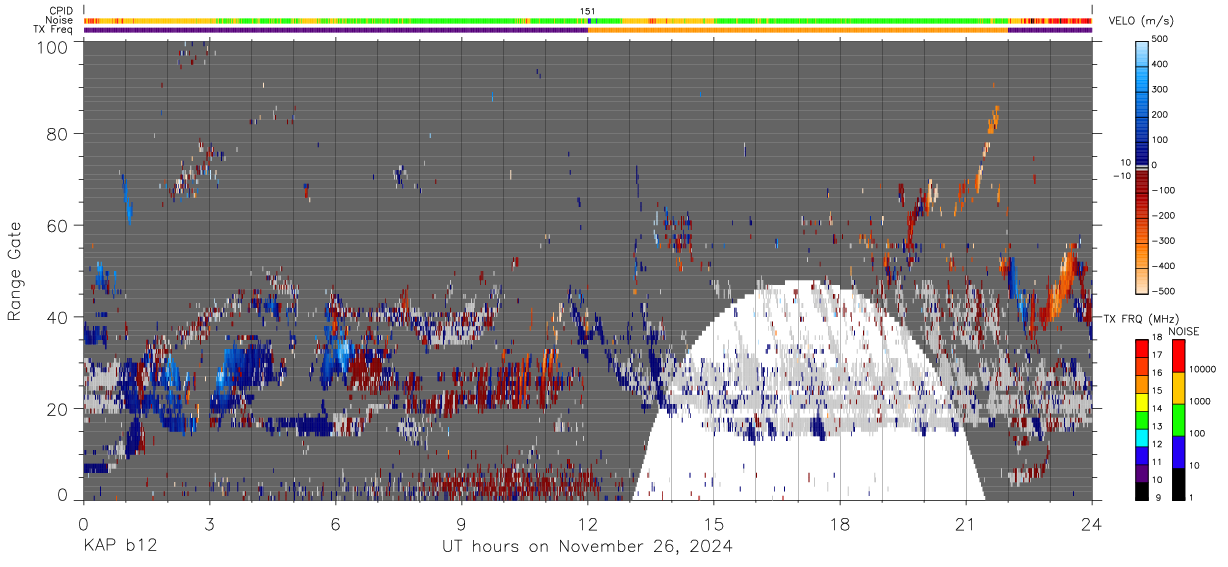Click the 151 CPID marker

coord(588,11)
